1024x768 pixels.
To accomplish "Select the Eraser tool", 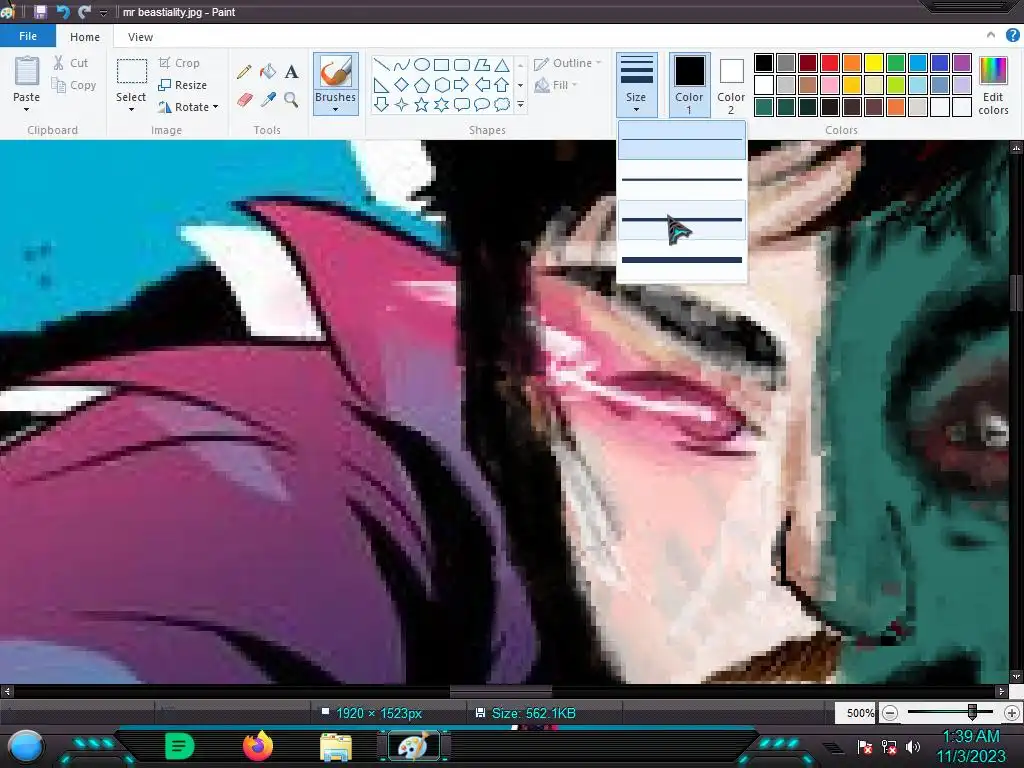I will 244,99.
